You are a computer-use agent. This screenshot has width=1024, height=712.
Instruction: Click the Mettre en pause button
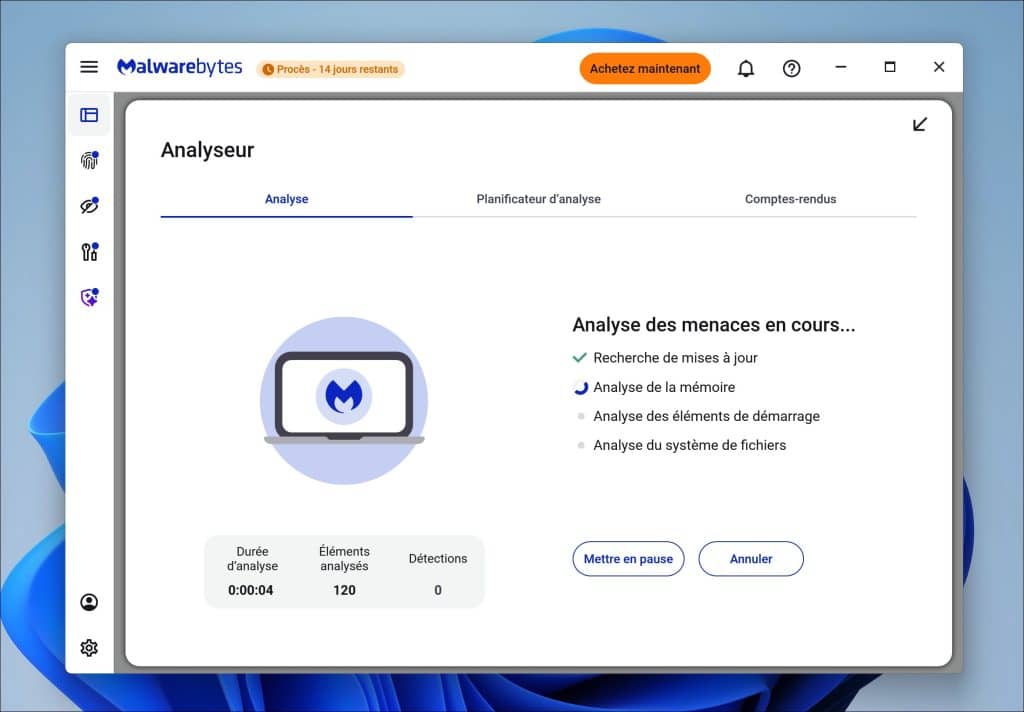tap(628, 559)
